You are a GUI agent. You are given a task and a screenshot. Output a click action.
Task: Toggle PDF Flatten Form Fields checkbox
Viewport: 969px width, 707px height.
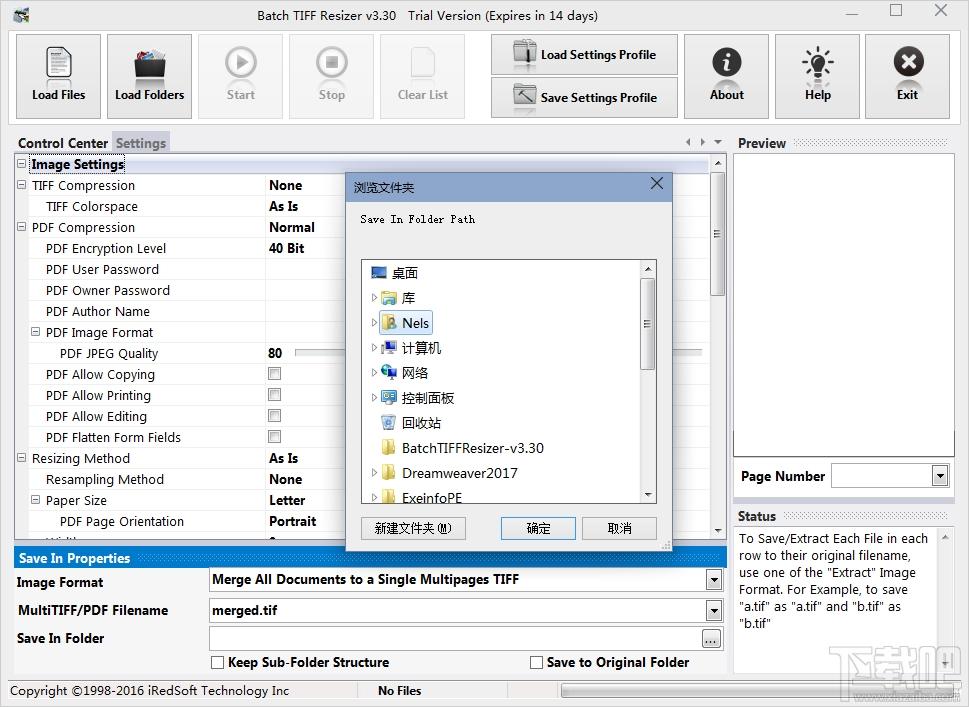point(274,437)
